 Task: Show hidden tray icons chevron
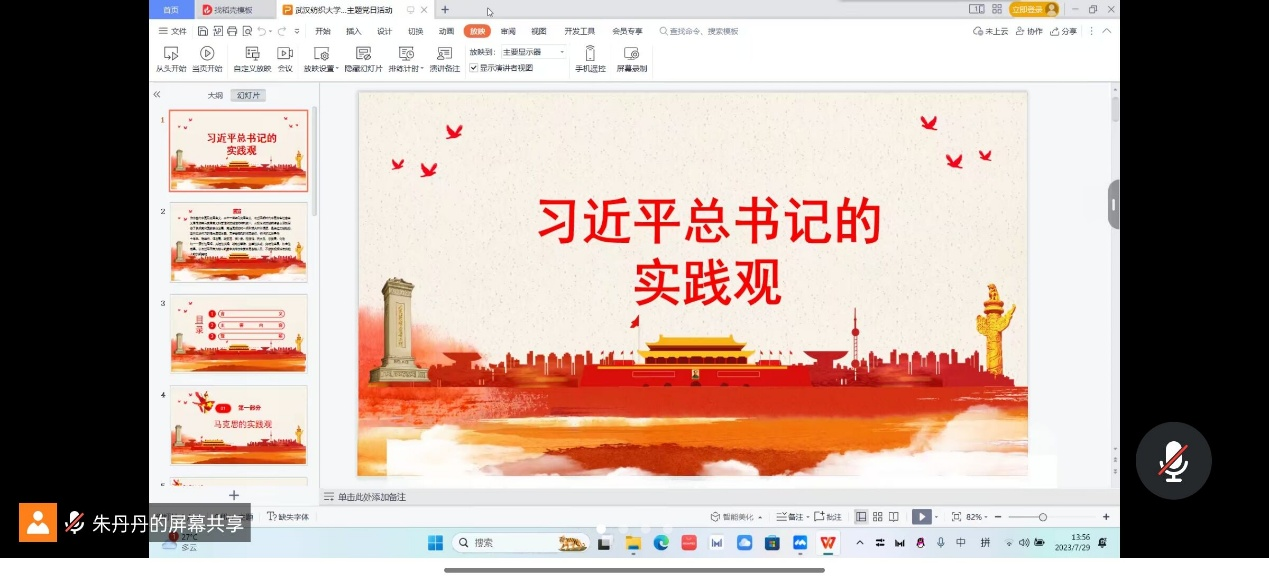click(859, 542)
